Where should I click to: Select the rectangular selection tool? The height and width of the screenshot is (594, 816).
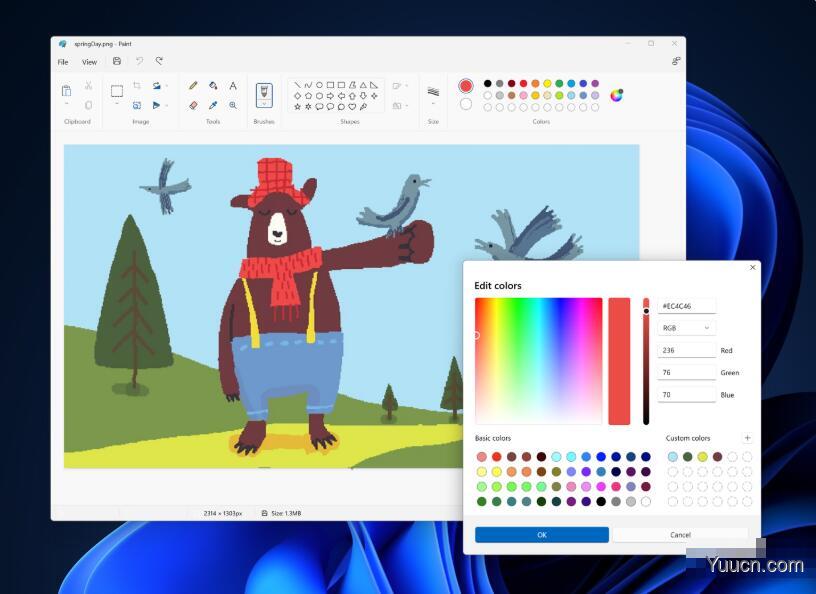(117, 91)
